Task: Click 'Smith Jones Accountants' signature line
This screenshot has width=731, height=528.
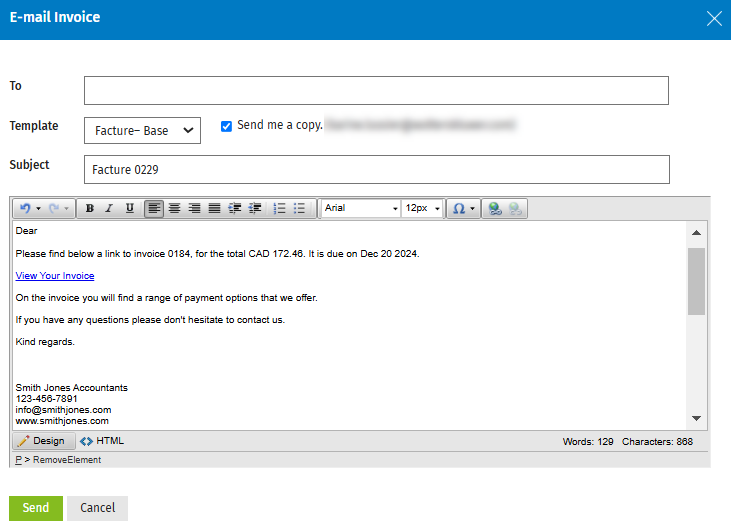Action: (71, 388)
